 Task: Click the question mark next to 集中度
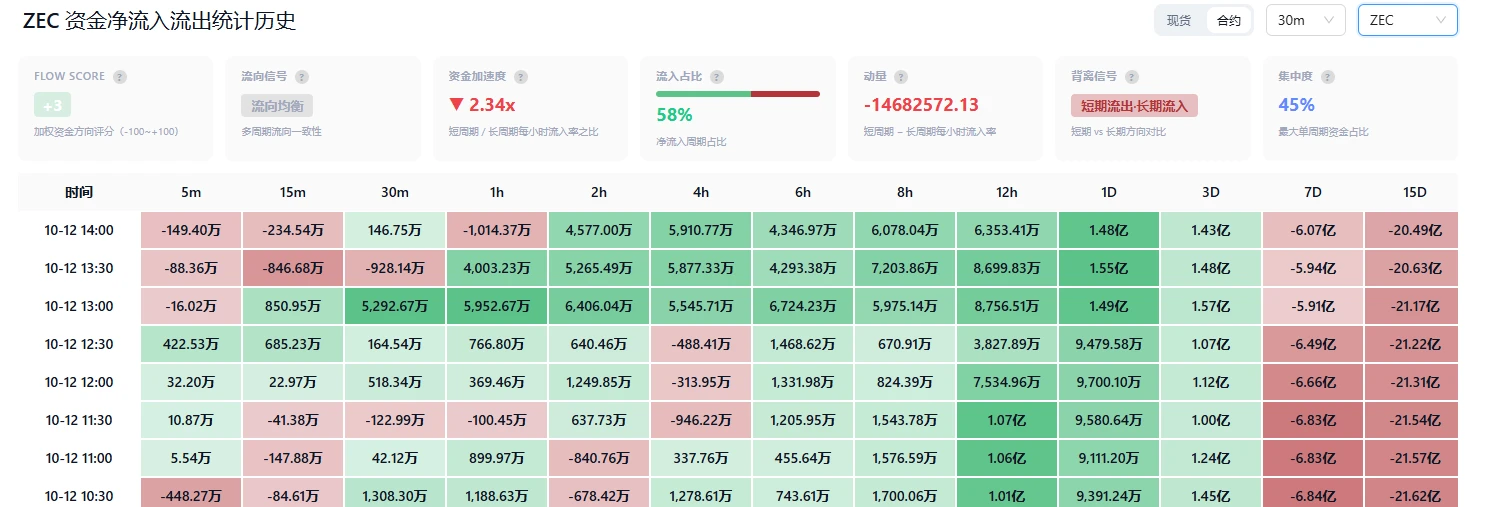pyautogui.click(x=1329, y=77)
